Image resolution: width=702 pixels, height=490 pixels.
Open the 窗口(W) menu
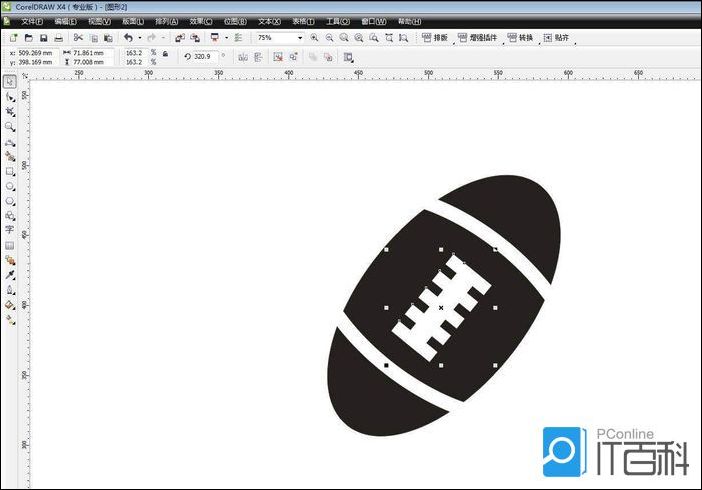(374, 21)
